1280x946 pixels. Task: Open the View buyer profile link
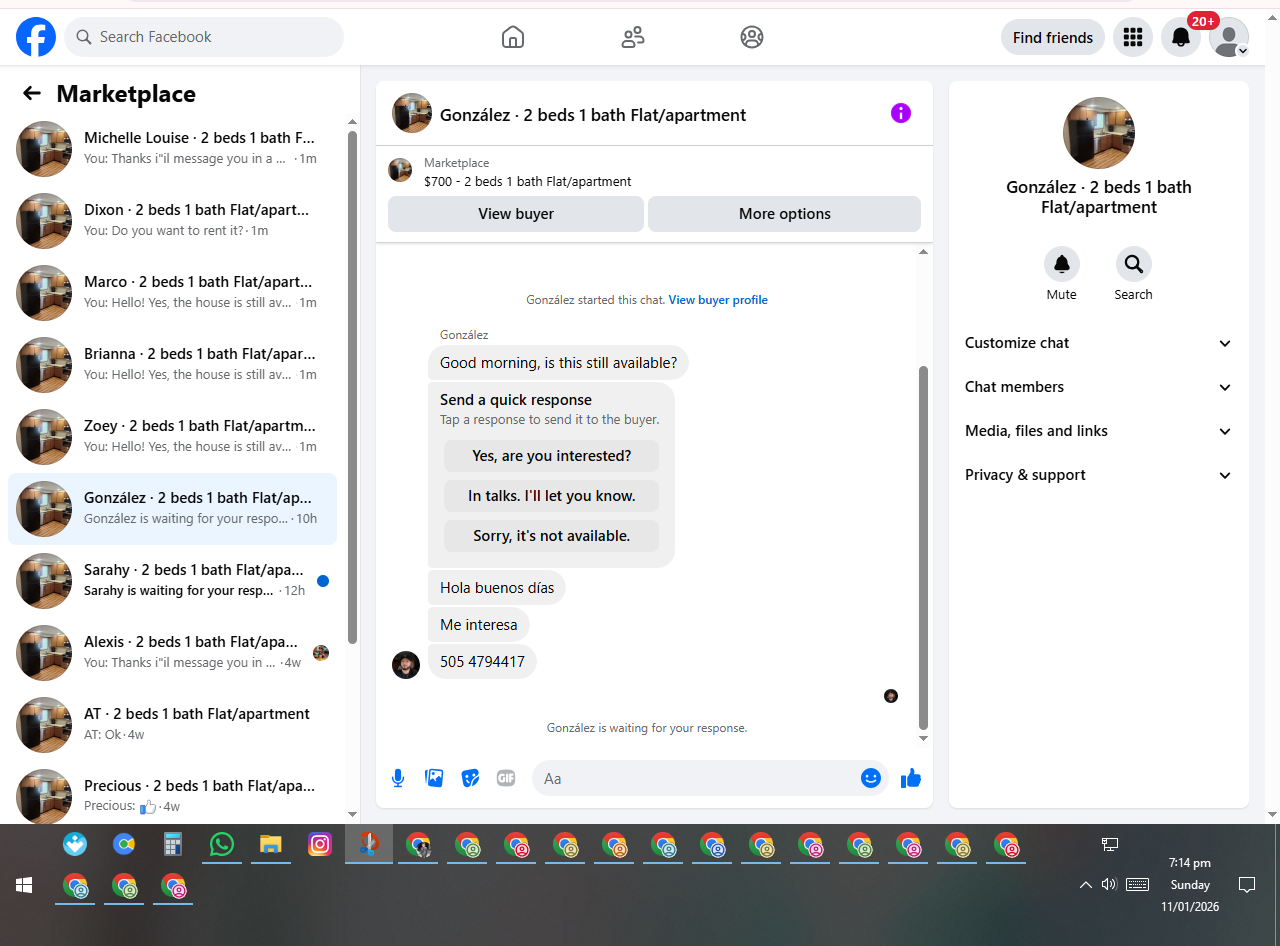[718, 300]
